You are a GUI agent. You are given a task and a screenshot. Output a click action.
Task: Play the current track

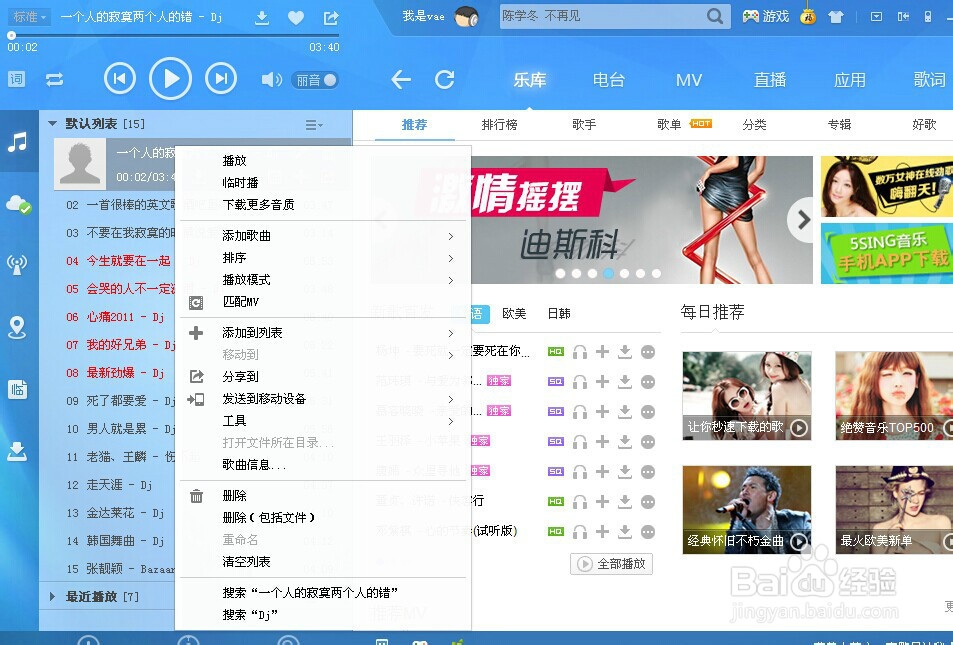pos(171,78)
